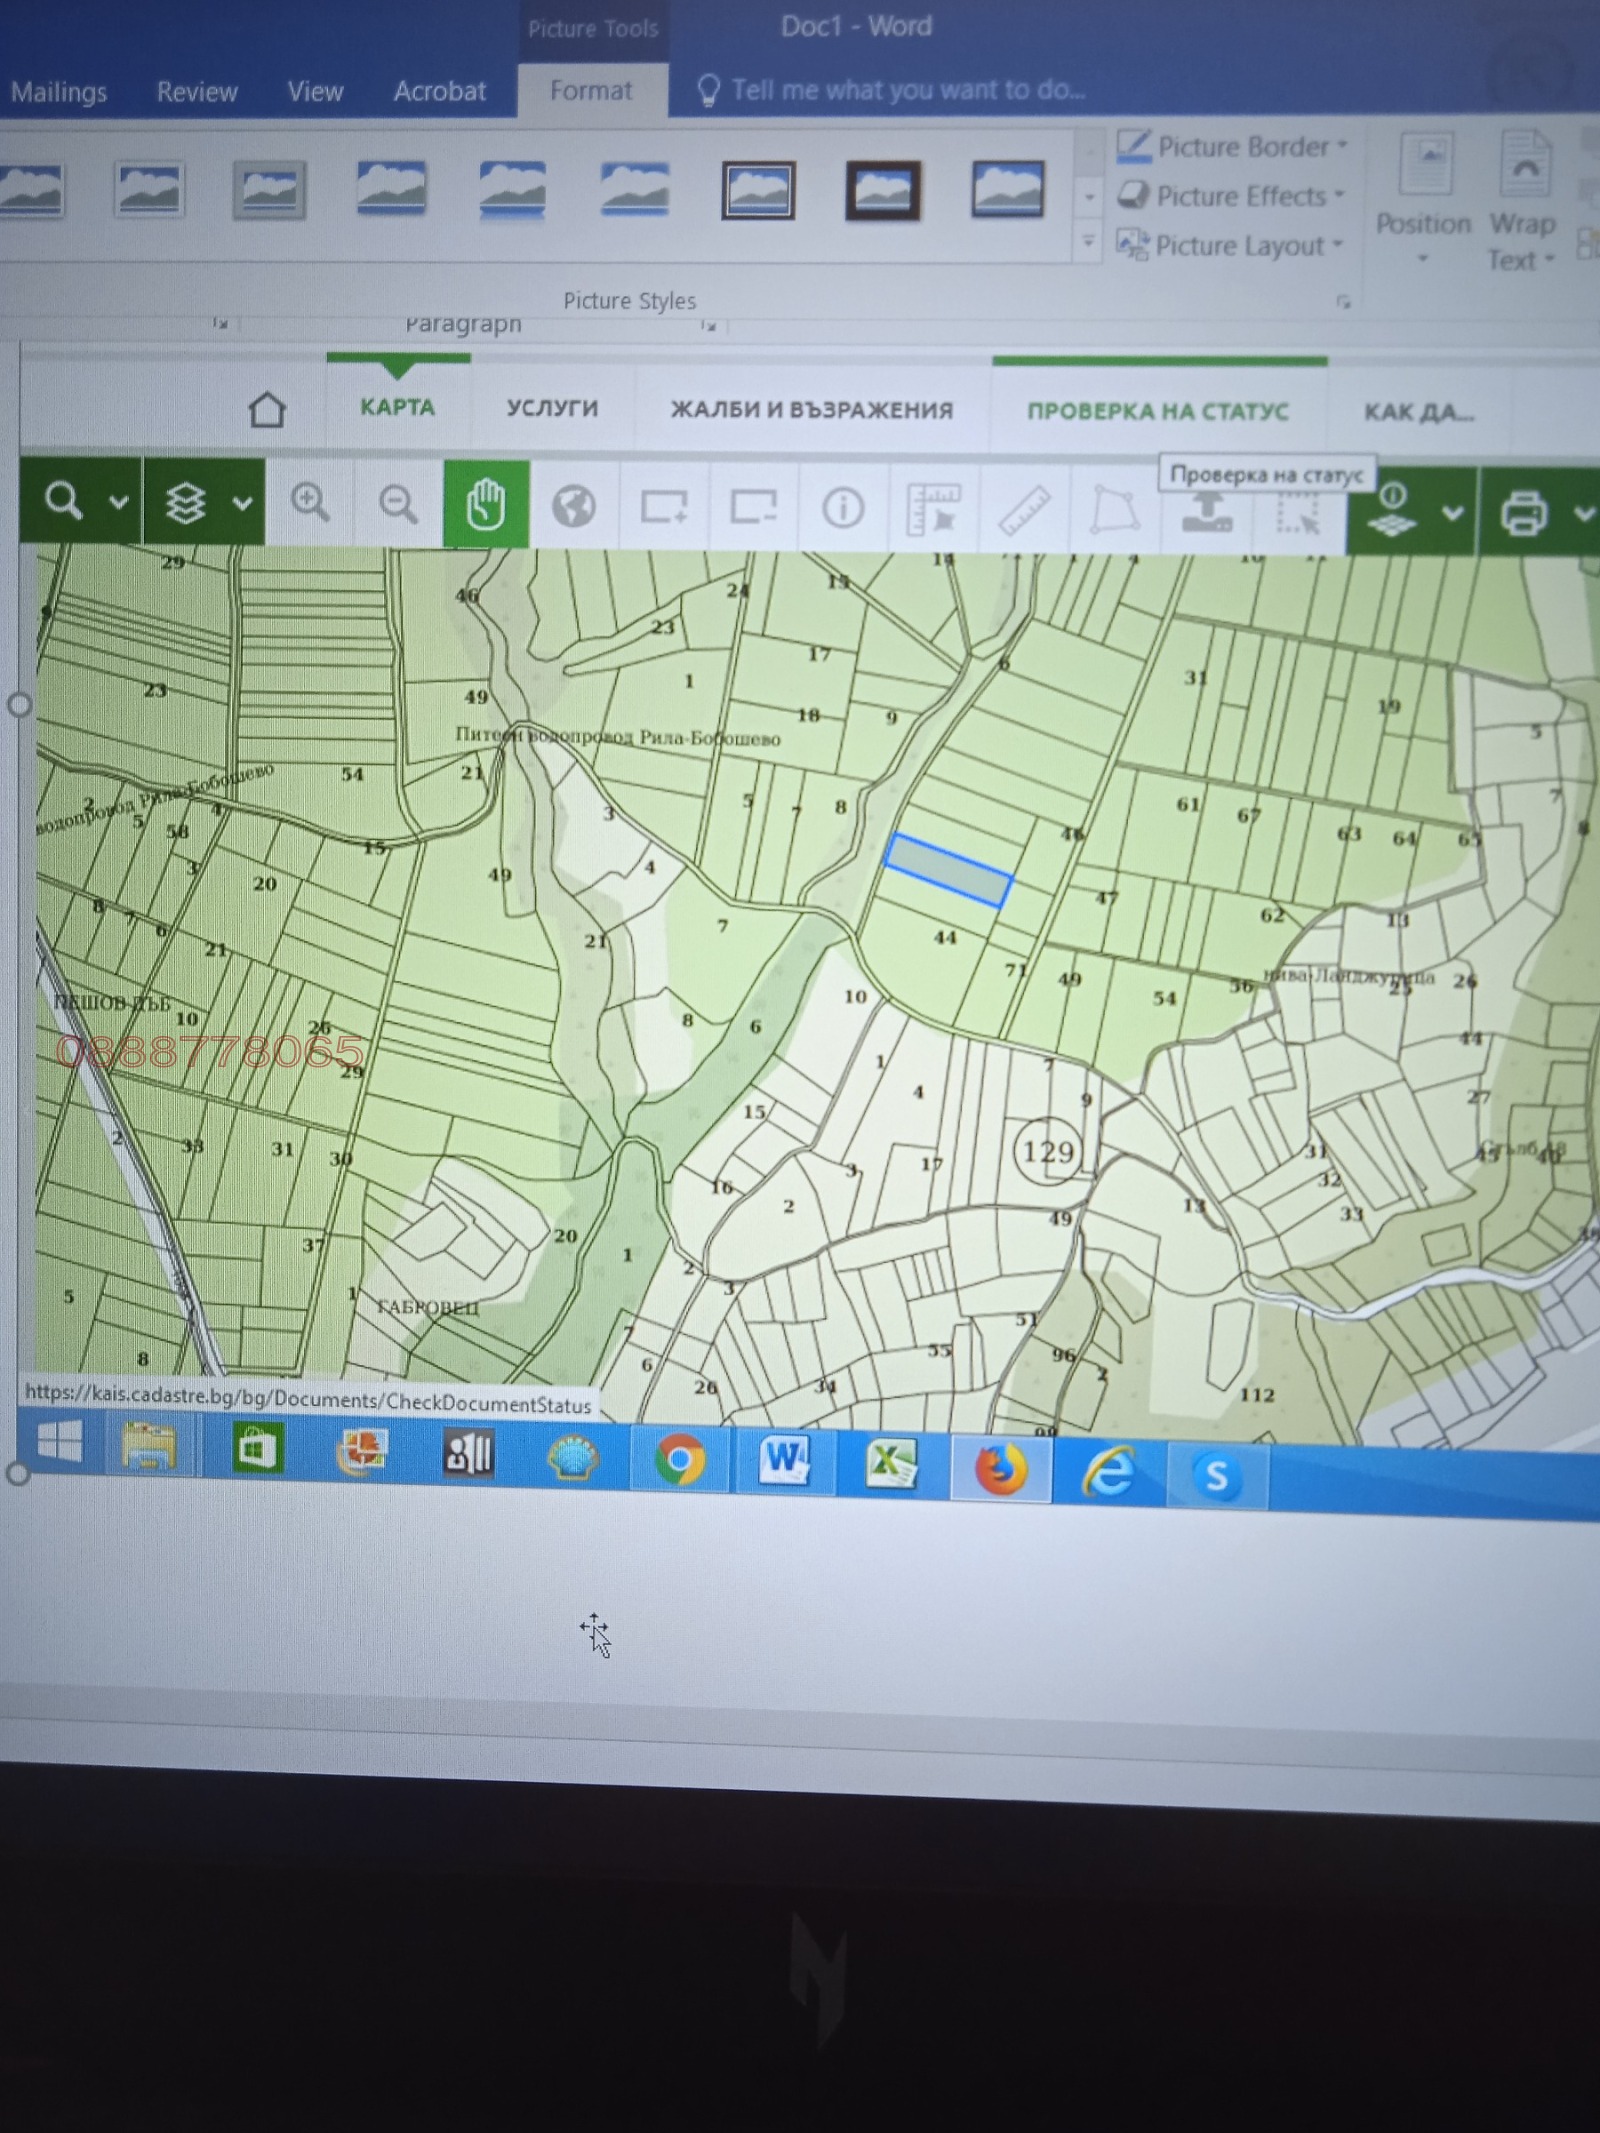The width and height of the screenshot is (1600, 2133).
Task: Switch to the Review ribbon tab
Action: pos(197,92)
